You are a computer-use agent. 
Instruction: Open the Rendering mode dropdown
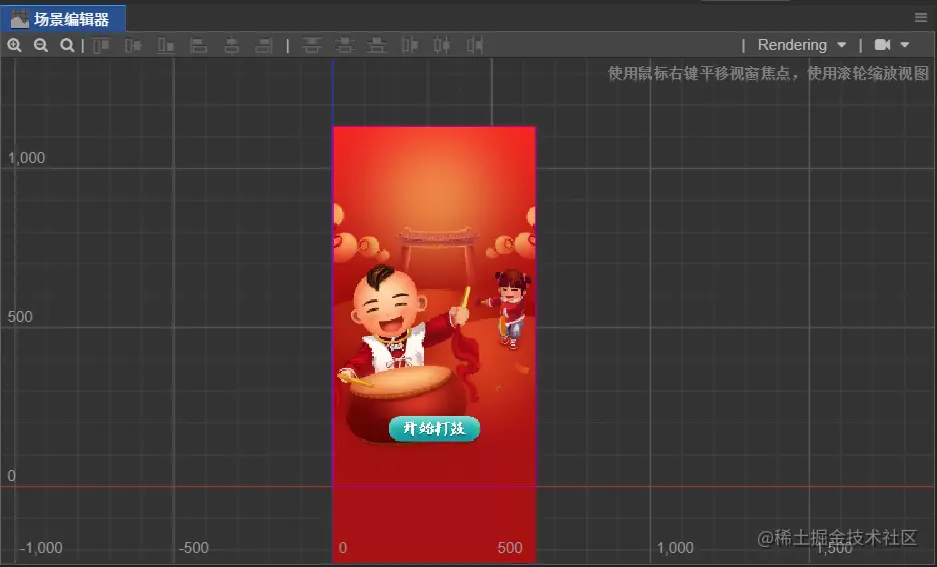(801, 45)
